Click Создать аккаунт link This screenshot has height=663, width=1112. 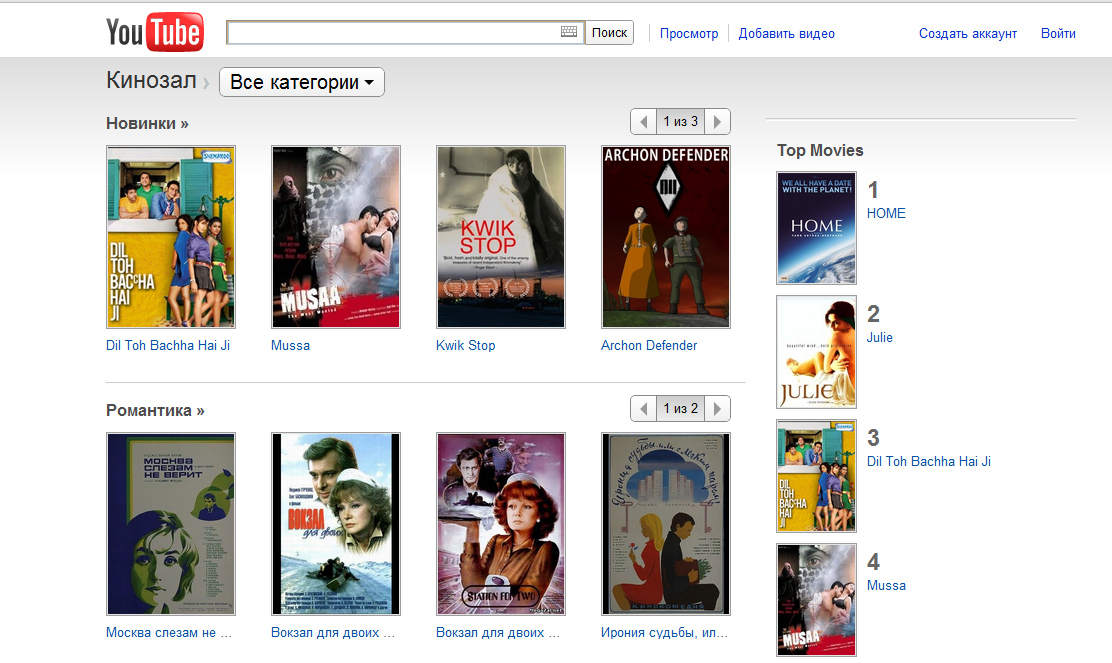[967, 33]
